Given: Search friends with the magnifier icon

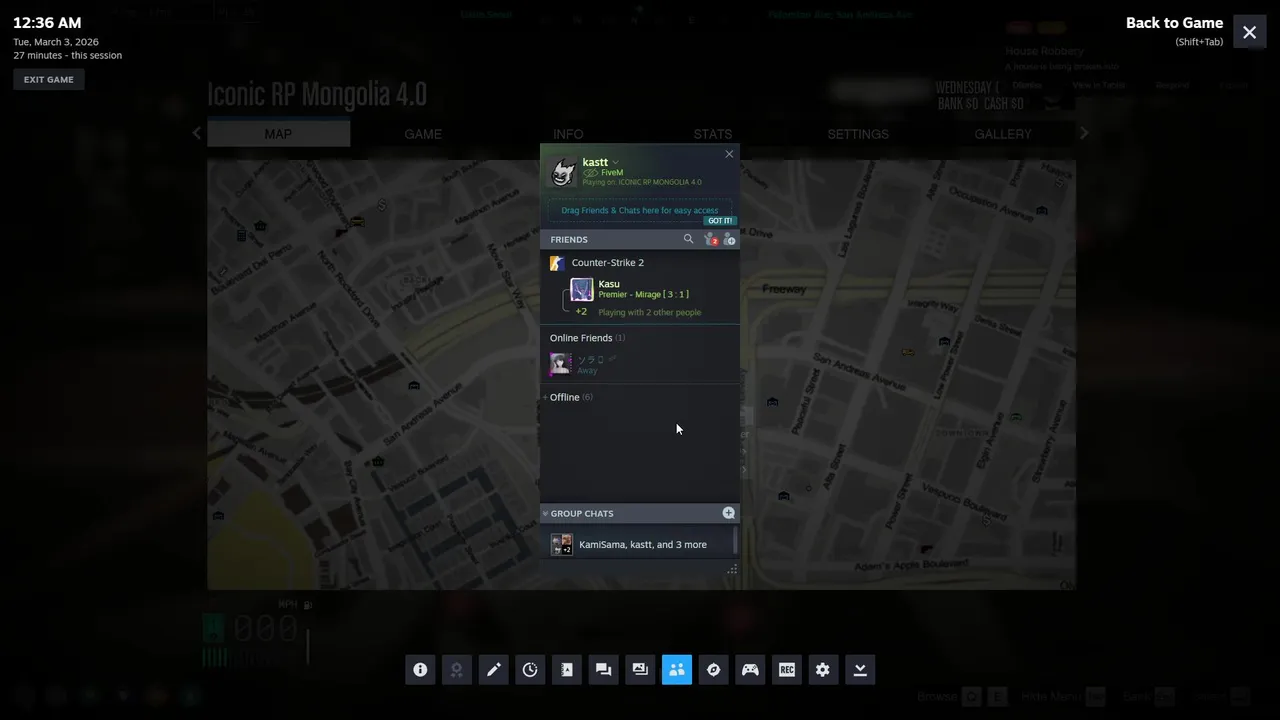Looking at the screenshot, I should [x=688, y=239].
